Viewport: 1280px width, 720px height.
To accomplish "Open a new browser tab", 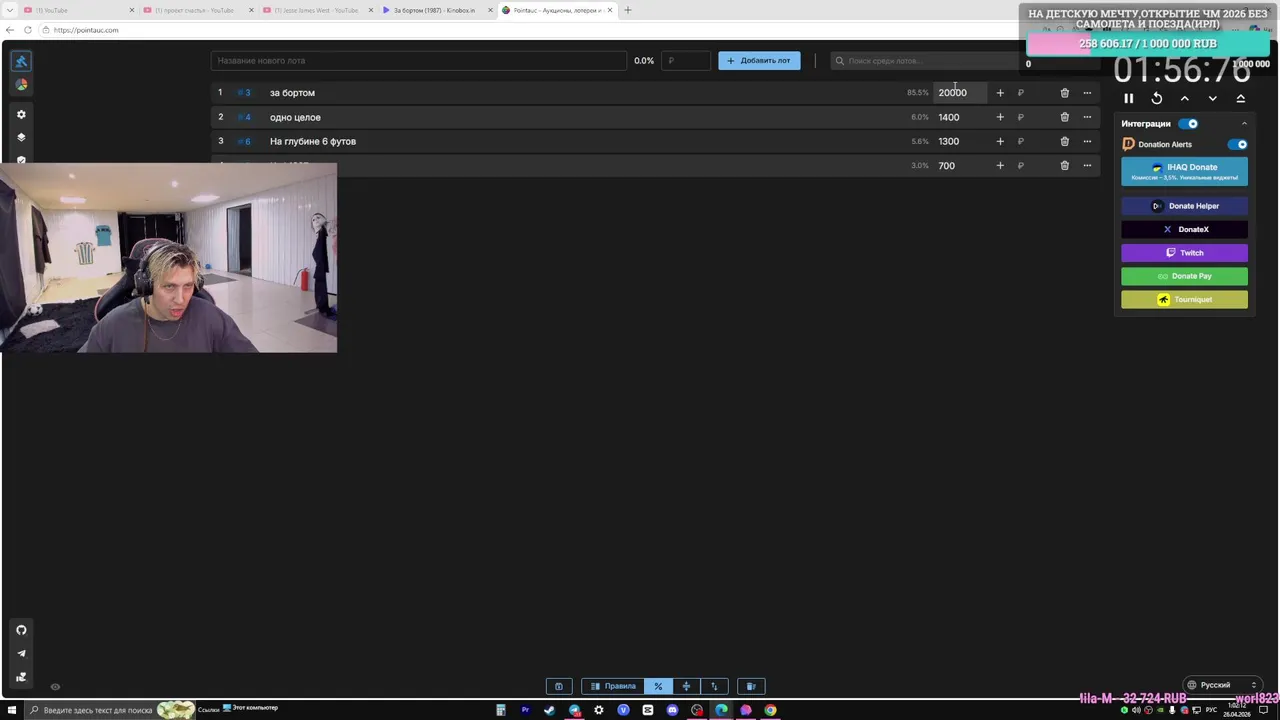I will [628, 10].
